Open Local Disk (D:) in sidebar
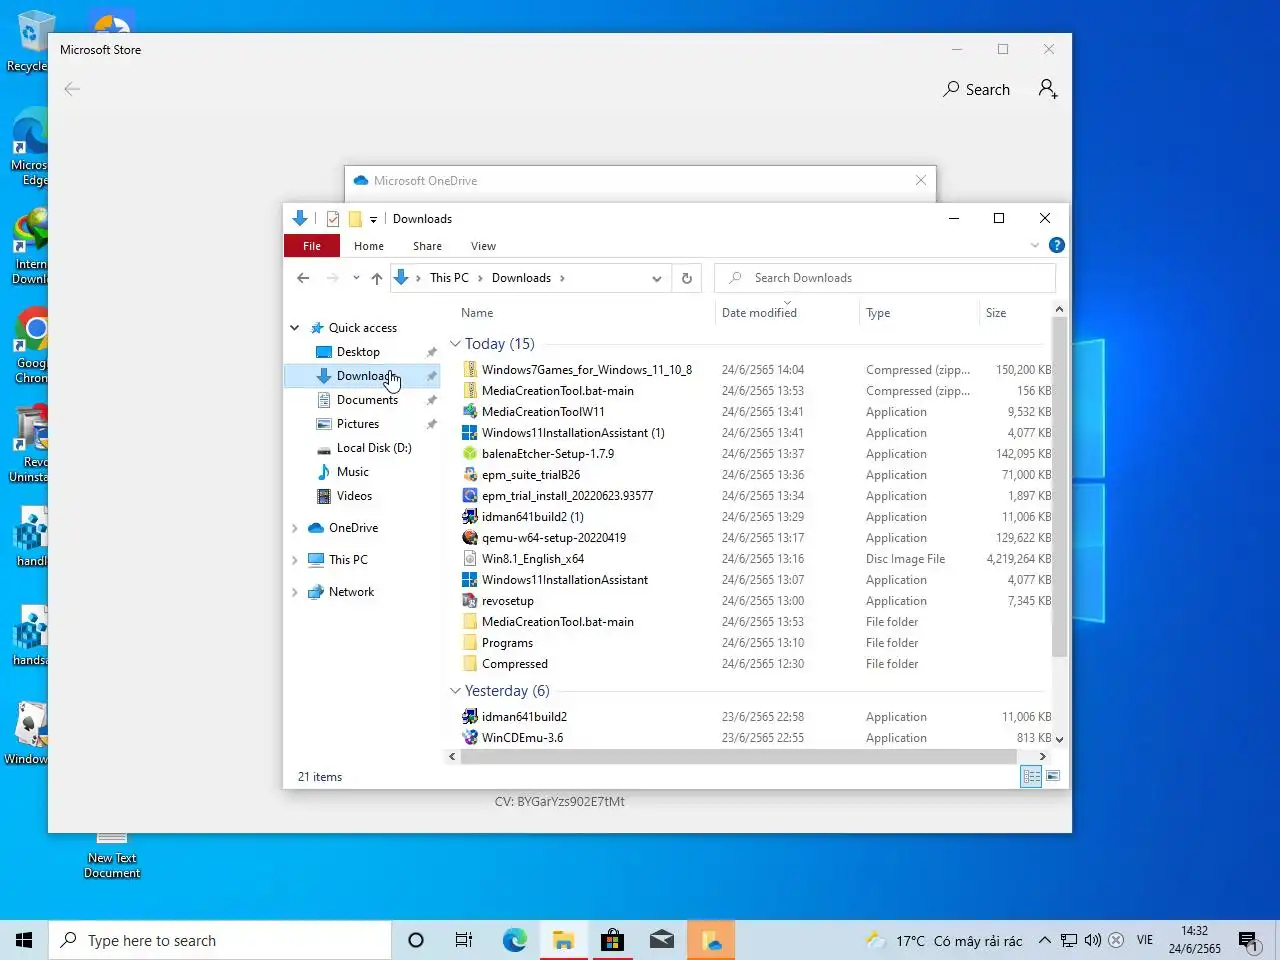 pyautogui.click(x=374, y=448)
